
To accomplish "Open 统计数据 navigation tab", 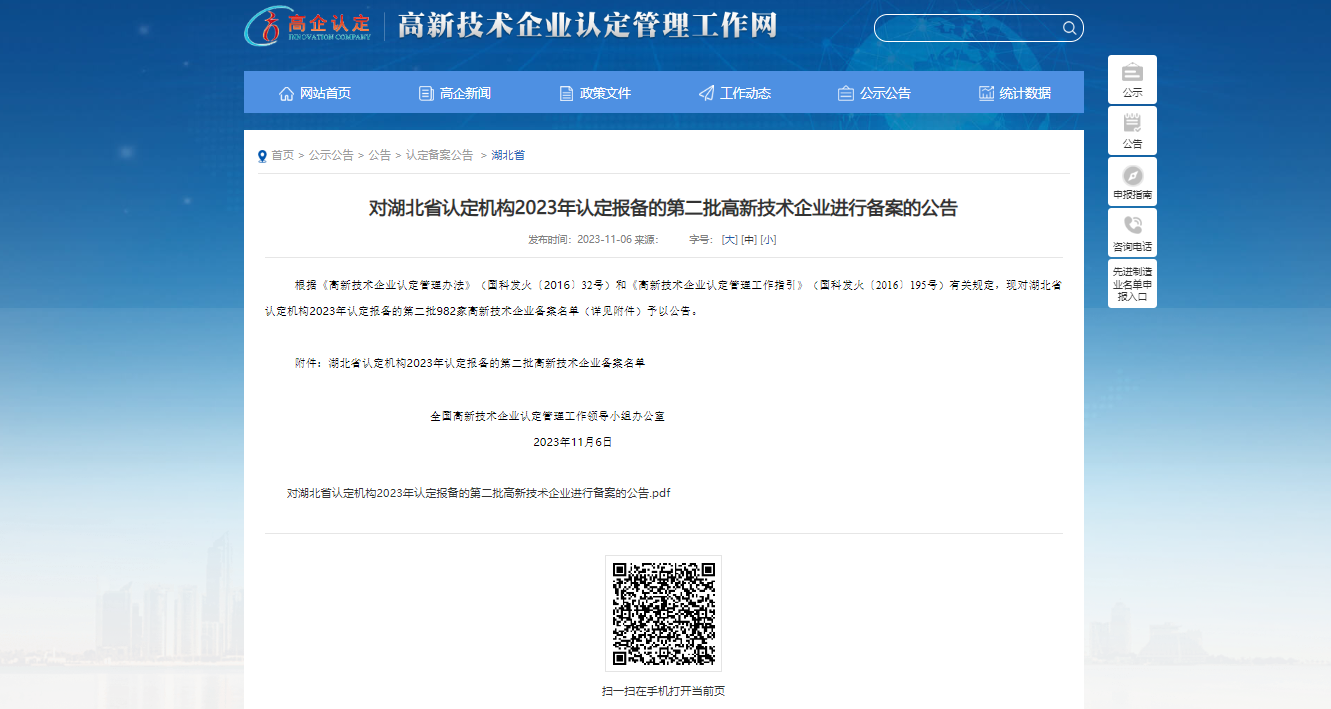I will [x=1014, y=93].
